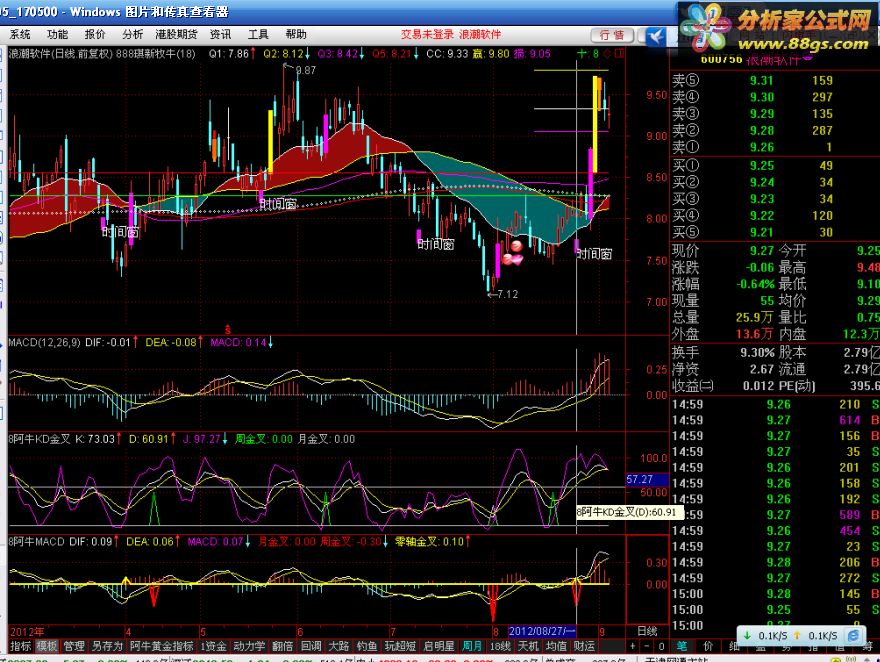Viewport: 880px width, 662px height.
Task: Click the green plus icon above chart
Action: (581, 53)
